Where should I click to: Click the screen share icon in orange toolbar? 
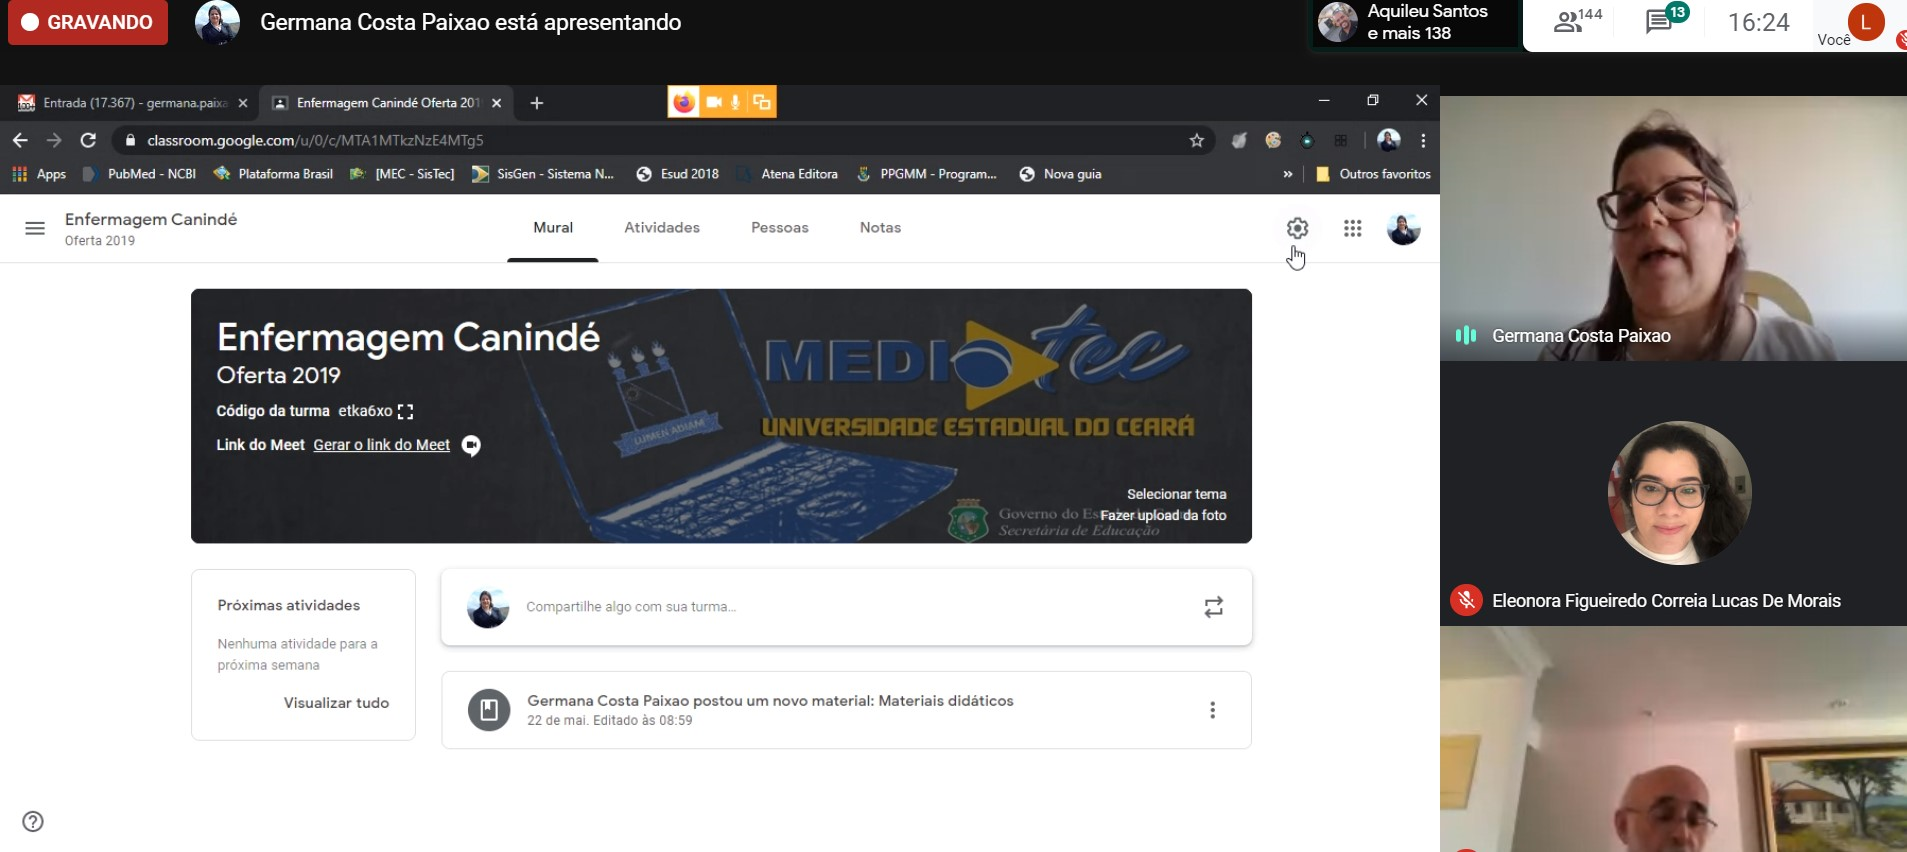[762, 102]
